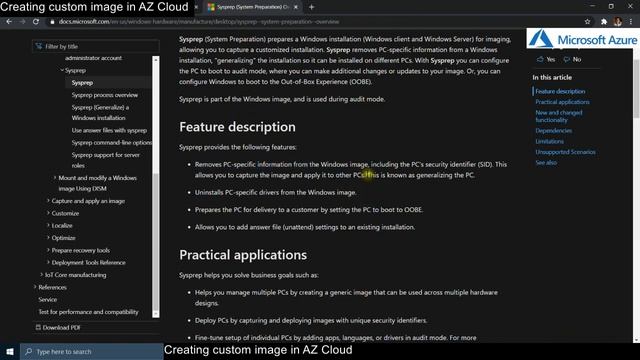This screenshot has width=640, height=360.
Task: Click Download PDF
Action: click(x=58, y=327)
